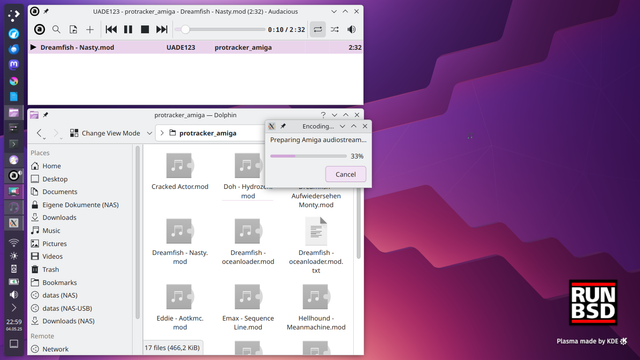The height and width of the screenshot is (360, 640).
Task: Click protracker_amiga breadcrumb folder
Action: pos(203,133)
